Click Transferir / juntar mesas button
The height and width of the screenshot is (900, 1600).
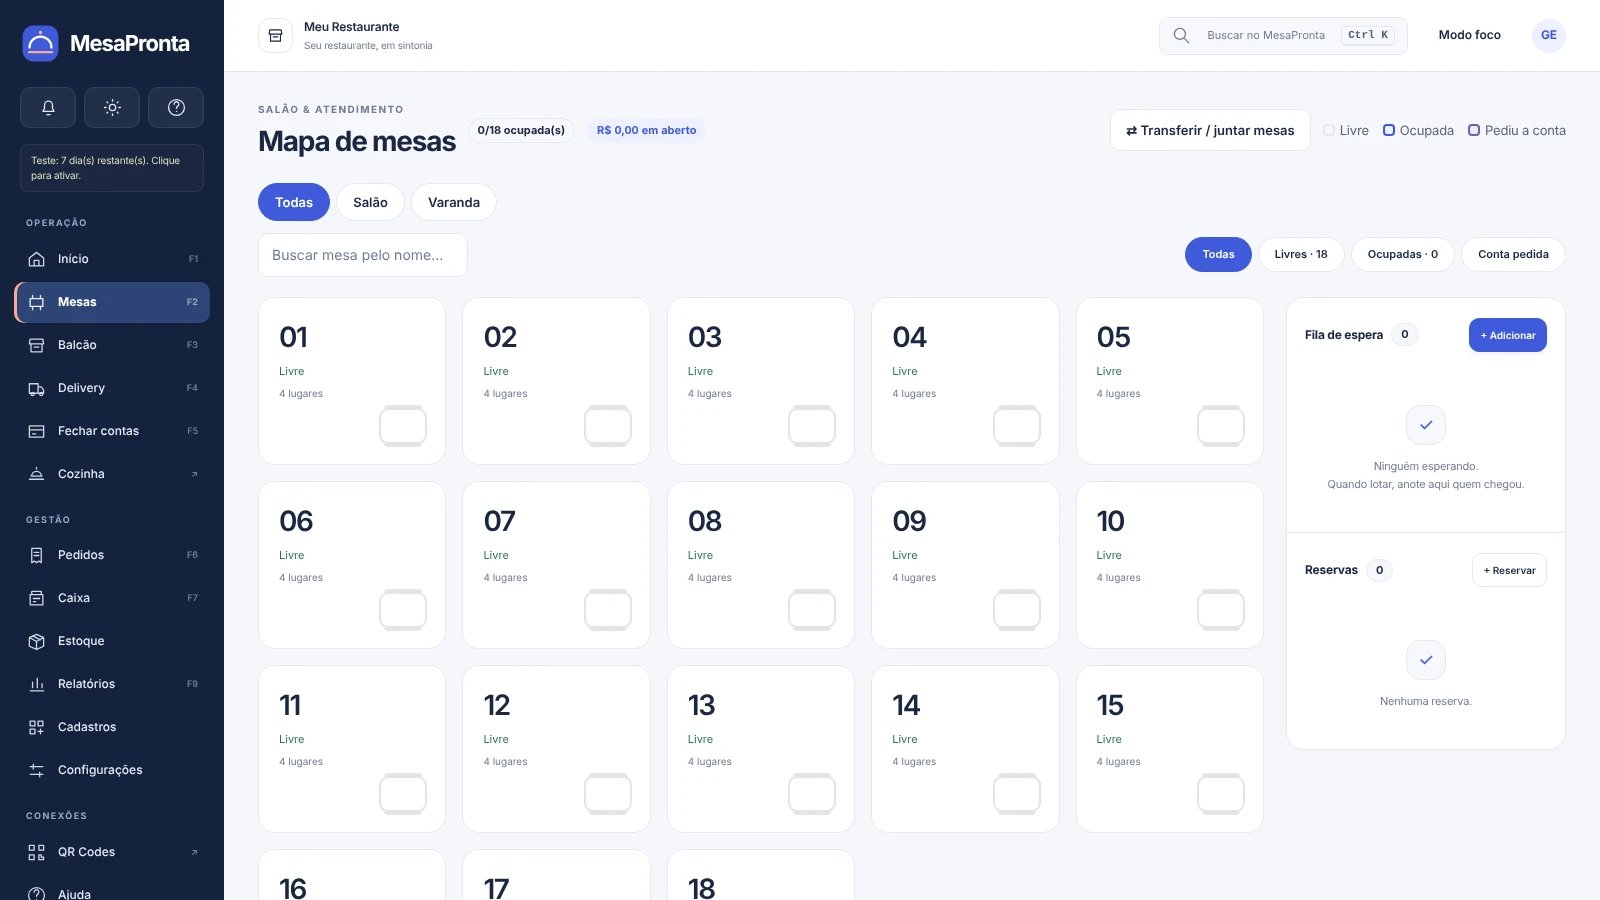tap(1210, 130)
